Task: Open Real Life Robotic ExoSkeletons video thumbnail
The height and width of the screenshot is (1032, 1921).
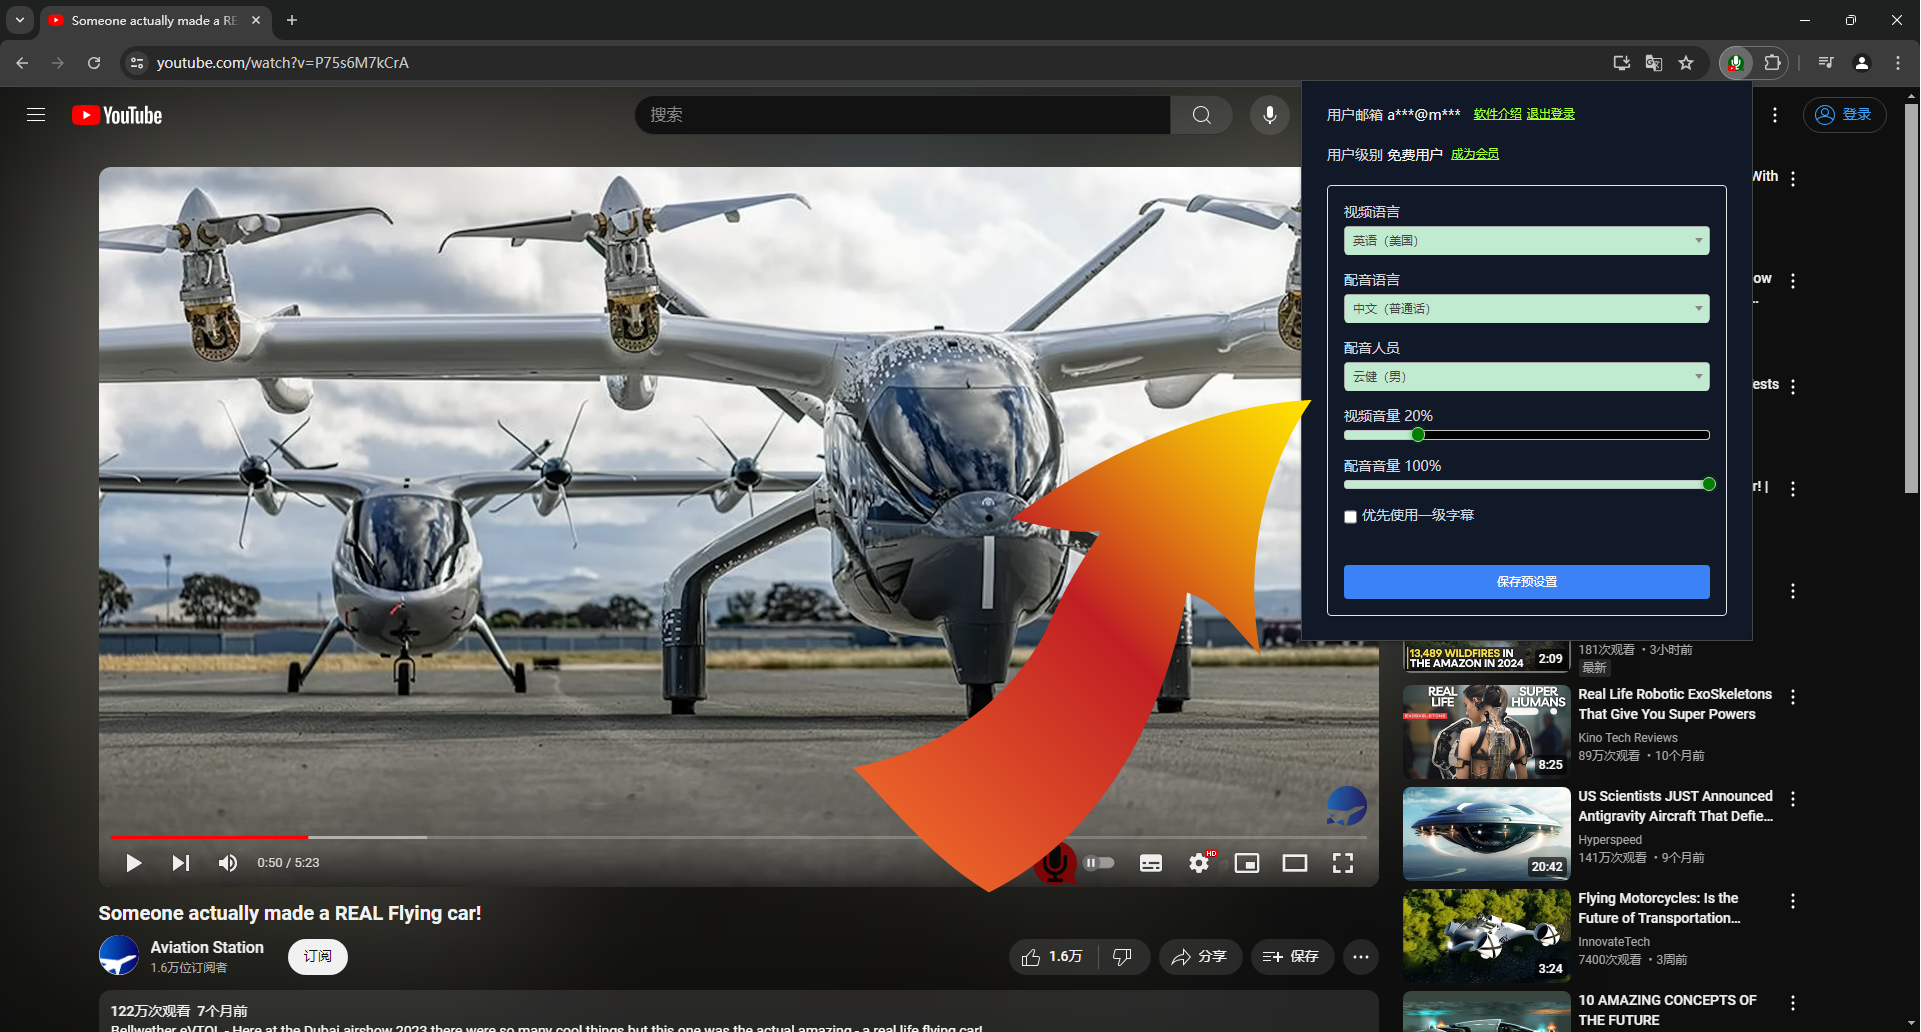Action: pos(1485,732)
